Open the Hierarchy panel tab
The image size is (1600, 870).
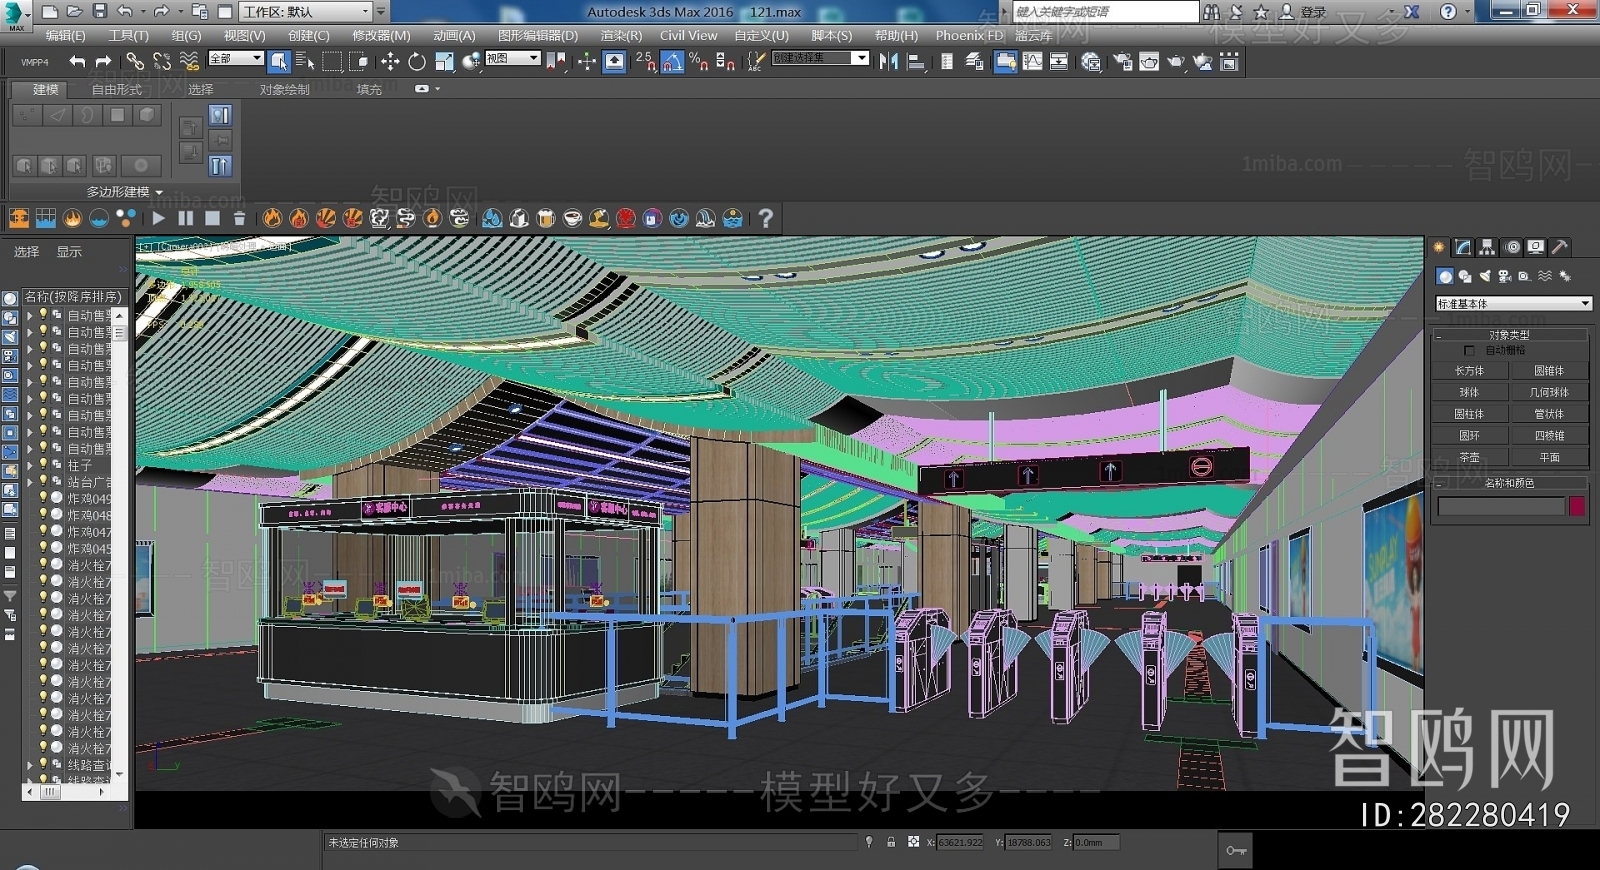coord(1487,247)
